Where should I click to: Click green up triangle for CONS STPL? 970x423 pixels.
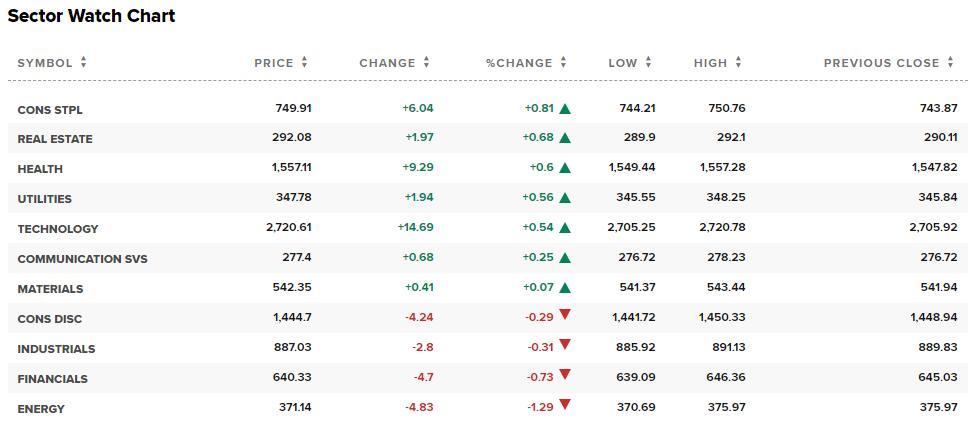(564, 109)
